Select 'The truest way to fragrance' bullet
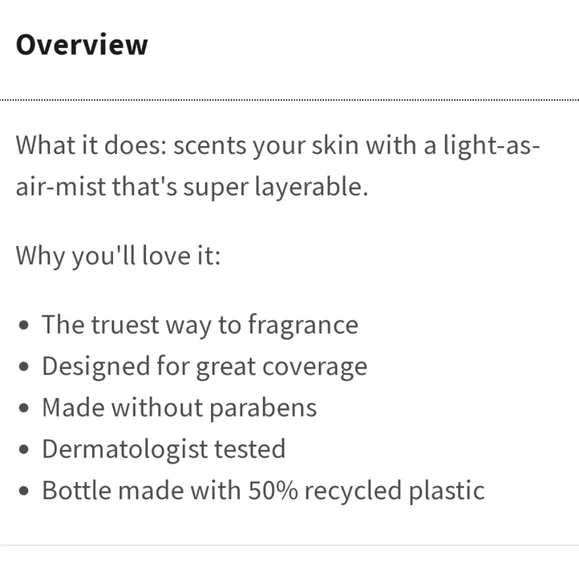The height and width of the screenshot is (580, 579). click(200, 325)
